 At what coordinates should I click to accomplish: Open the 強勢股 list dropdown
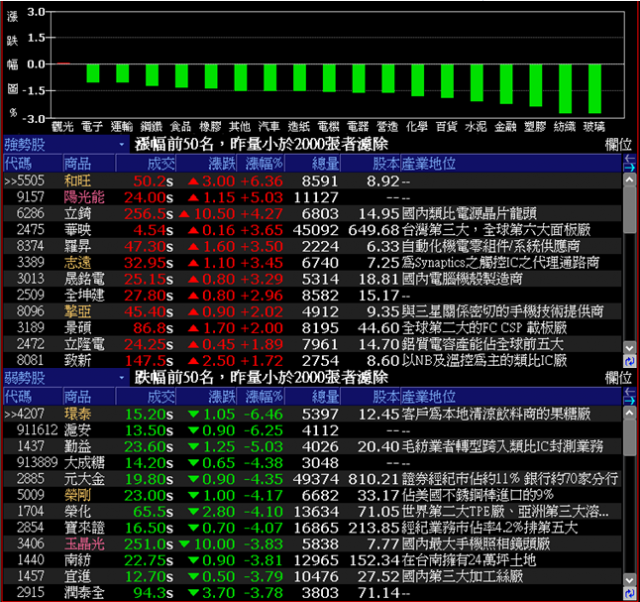click(x=66, y=144)
